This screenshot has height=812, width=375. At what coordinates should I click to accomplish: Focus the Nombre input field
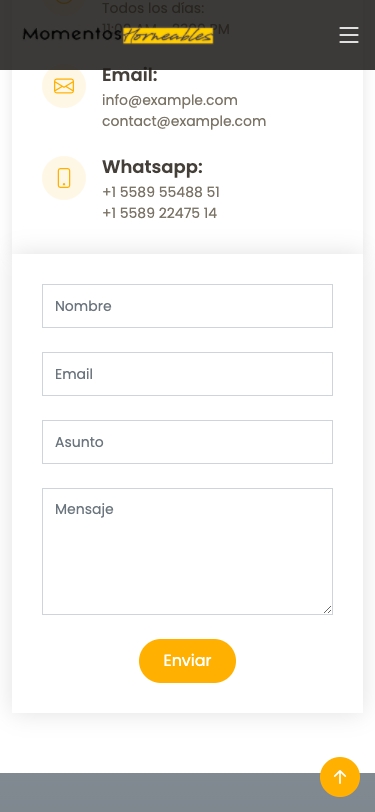188,306
